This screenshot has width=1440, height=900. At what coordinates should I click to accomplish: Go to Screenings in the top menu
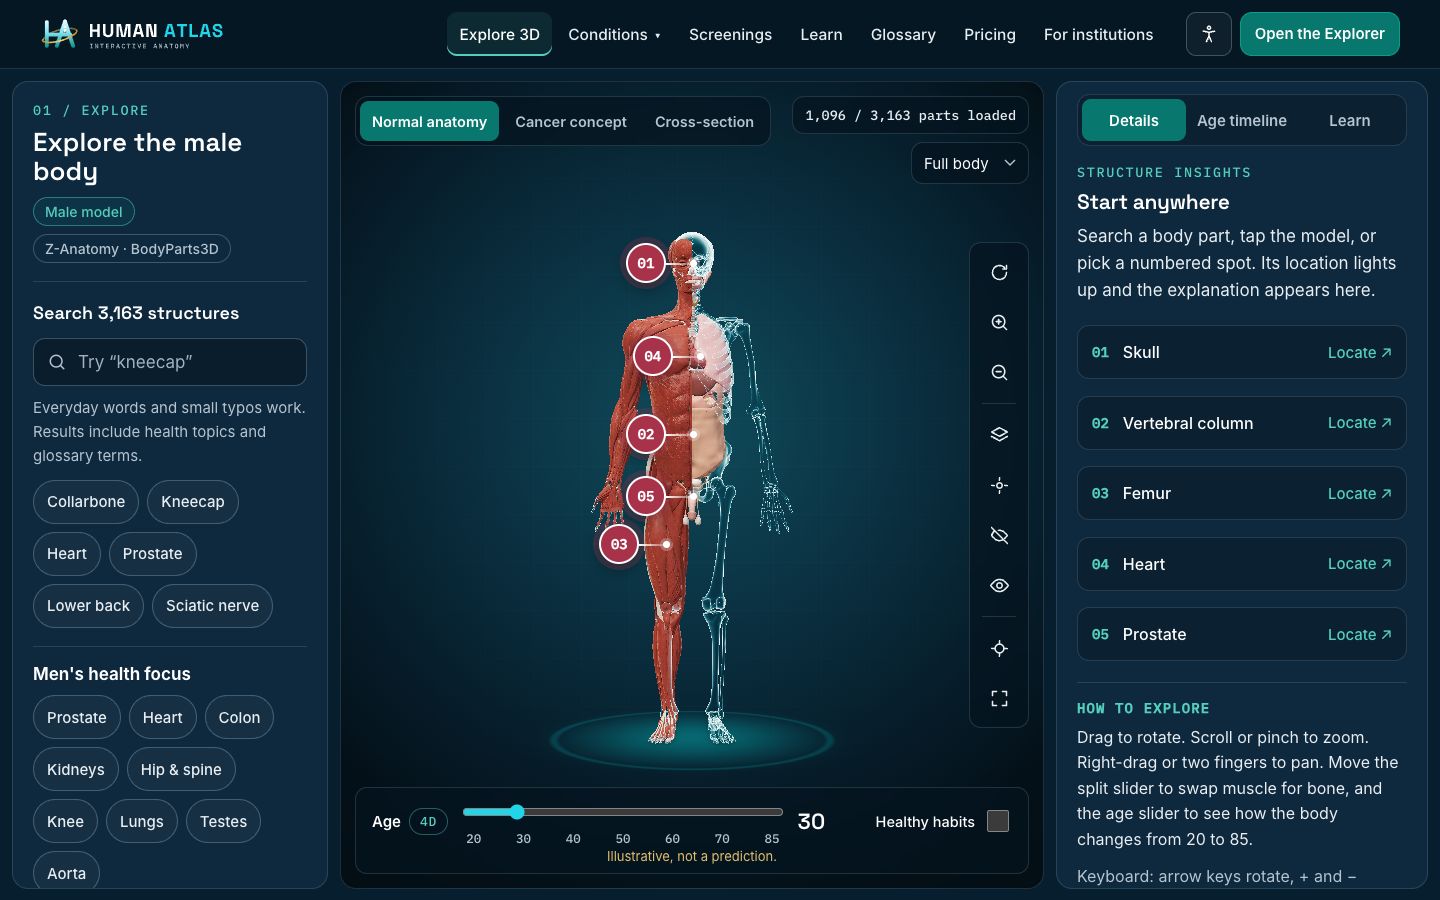point(730,34)
